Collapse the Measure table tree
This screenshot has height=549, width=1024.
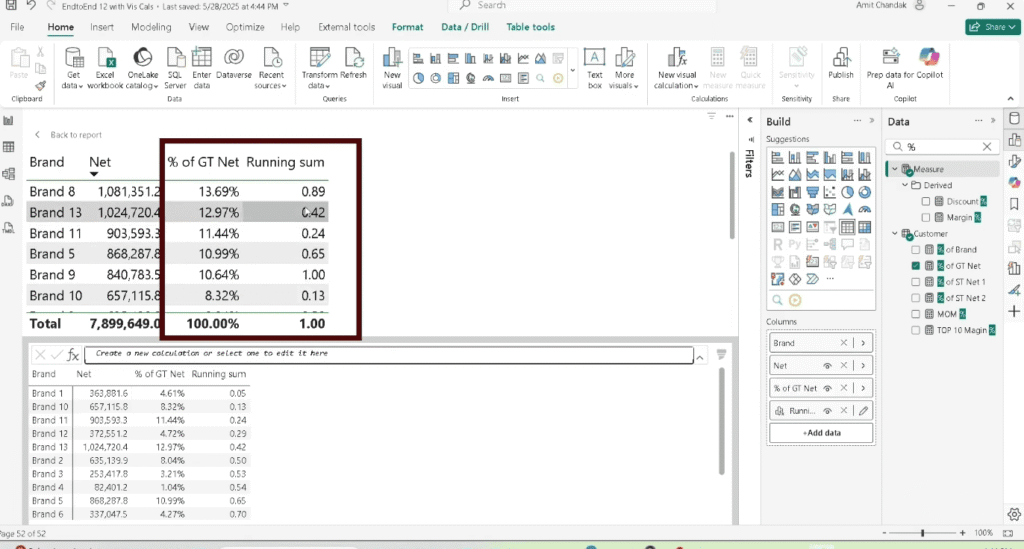(895, 169)
